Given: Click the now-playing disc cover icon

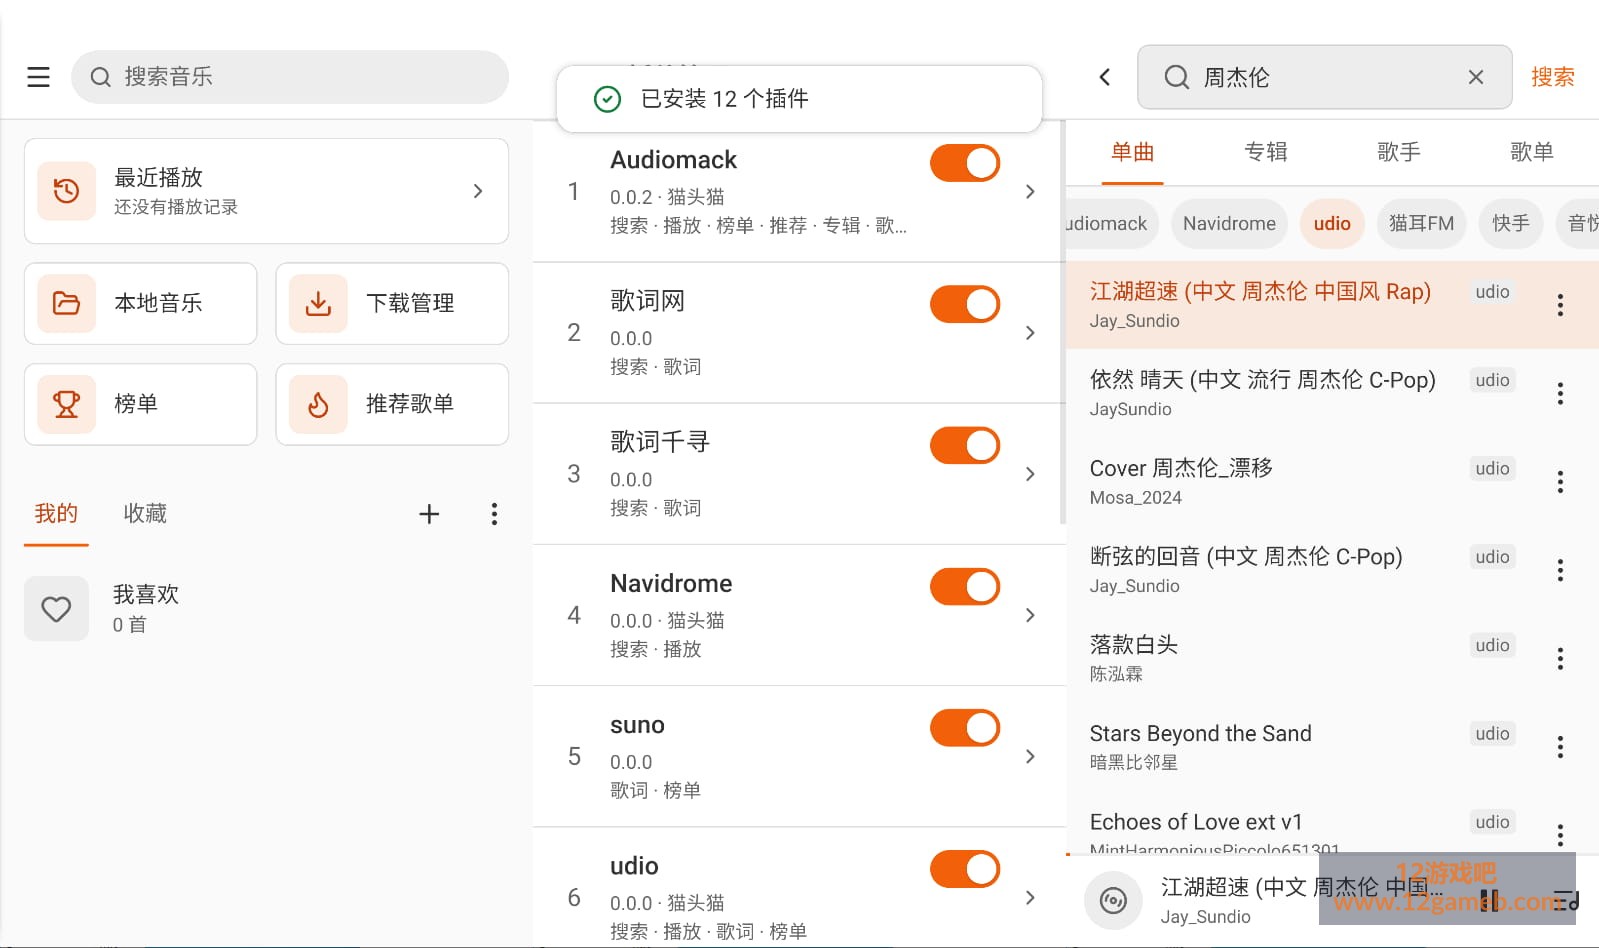Looking at the screenshot, I should point(1113,901).
